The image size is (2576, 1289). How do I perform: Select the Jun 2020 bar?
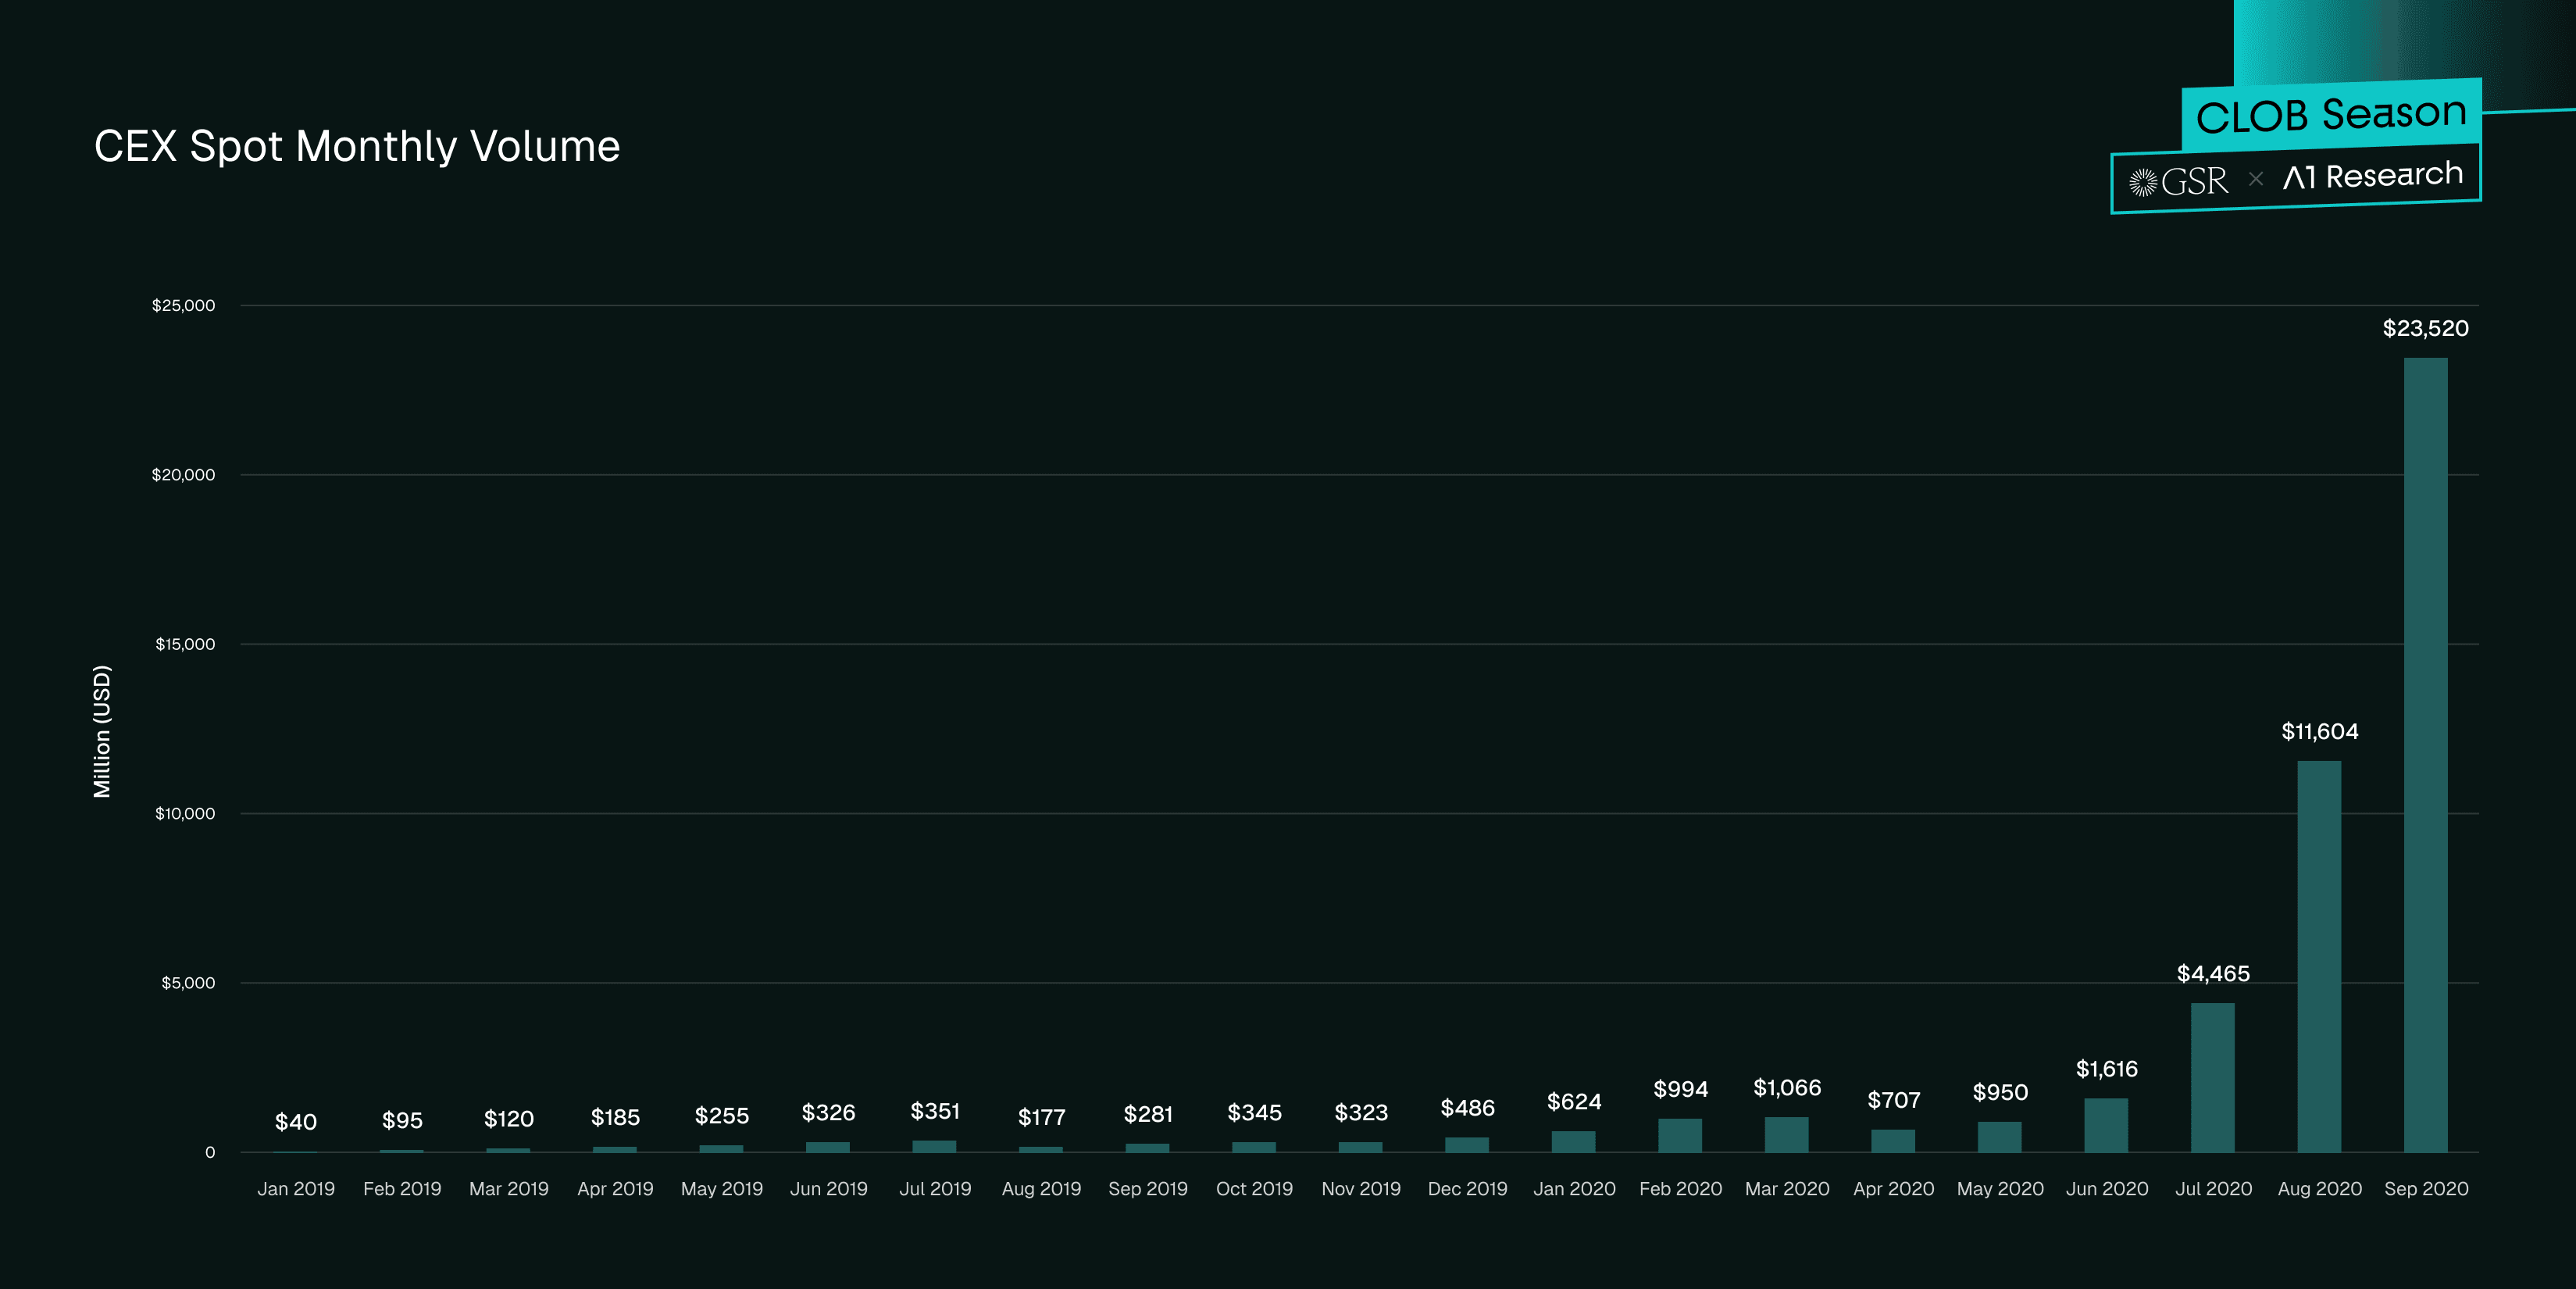click(2106, 1125)
